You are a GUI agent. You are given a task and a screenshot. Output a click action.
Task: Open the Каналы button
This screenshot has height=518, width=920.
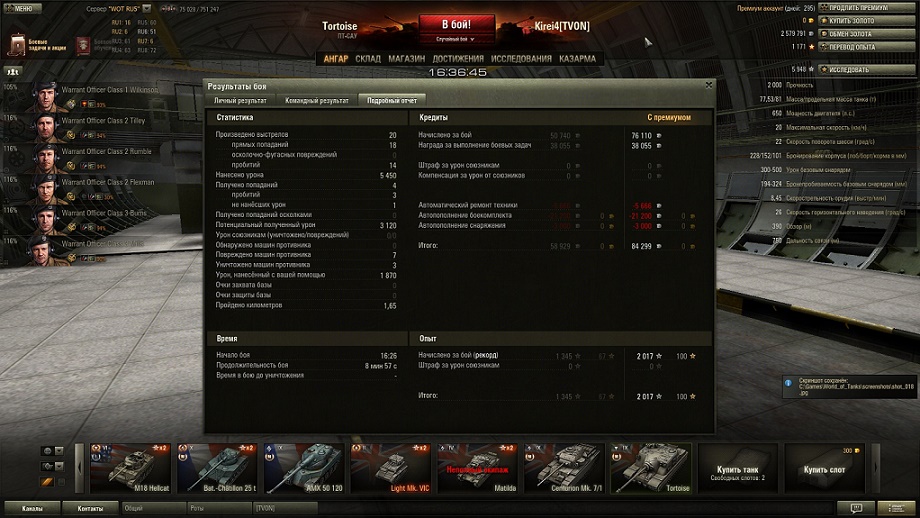point(32,508)
